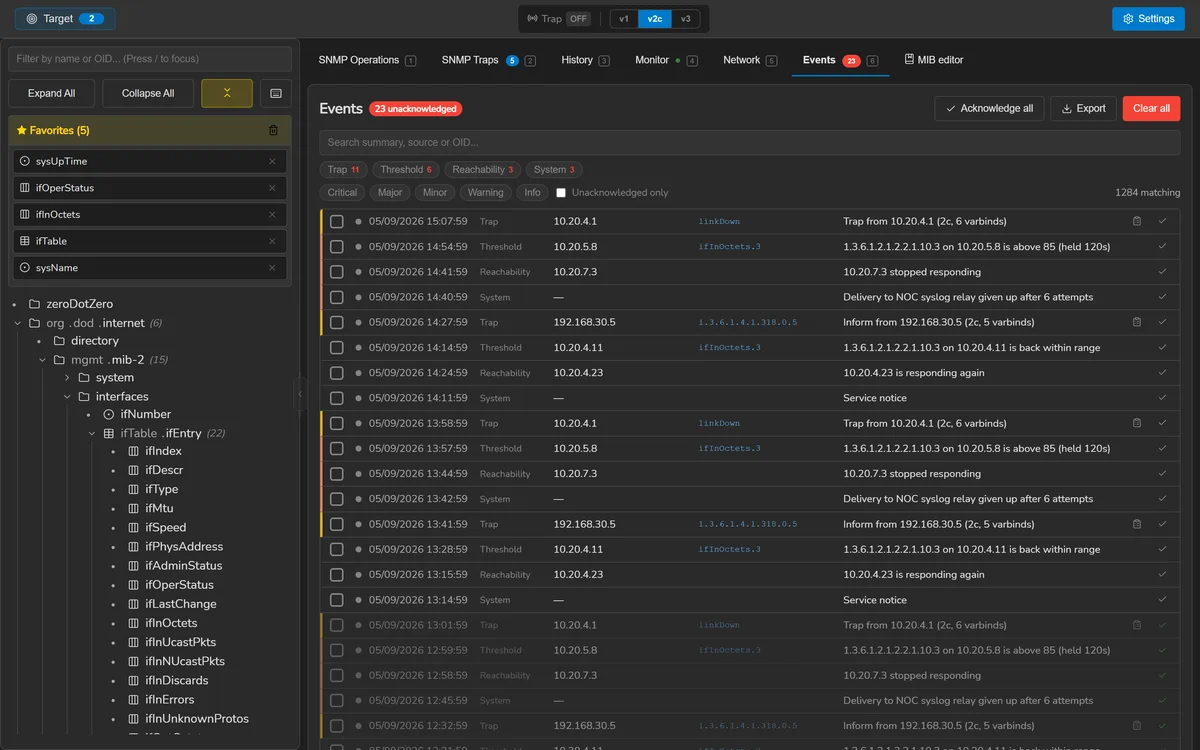Switch SNMP version to v1
The image size is (1200, 750).
pos(624,19)
